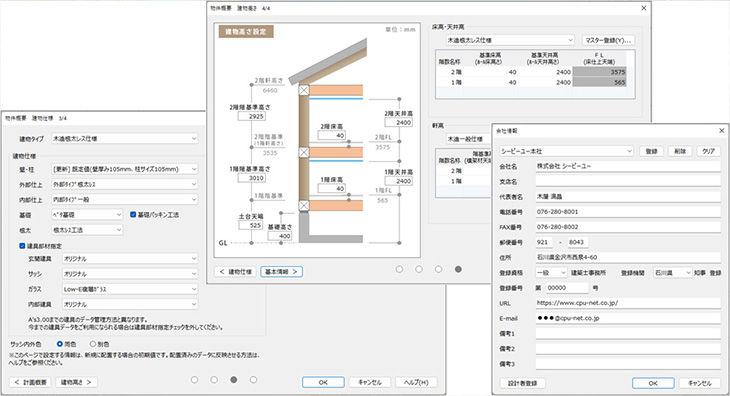
Task: Click the 登録 button in 会社情報
Action: [651, 151]
